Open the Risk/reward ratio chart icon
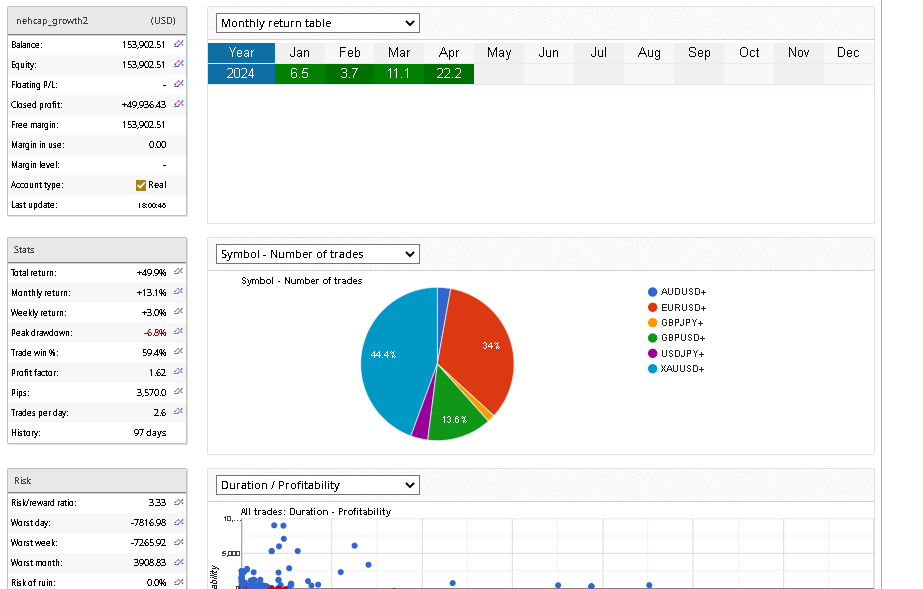This screenshot has height=589, width=923. tap(179, 503)
